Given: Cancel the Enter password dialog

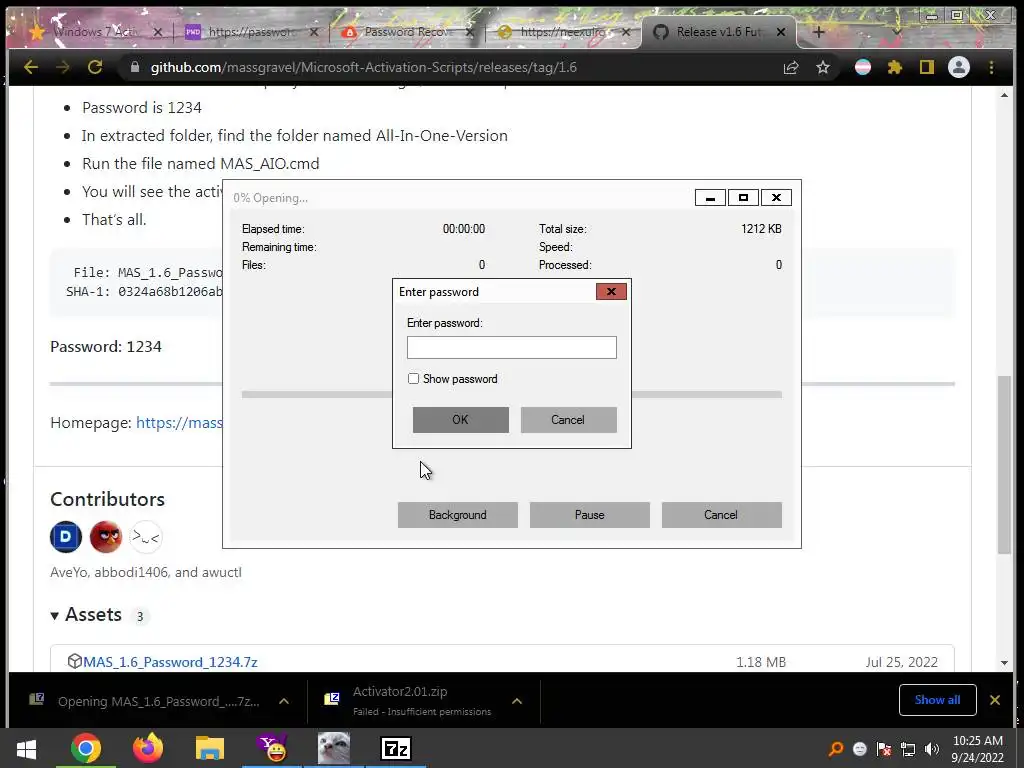Looking at the screenshot, I should 568,420.
